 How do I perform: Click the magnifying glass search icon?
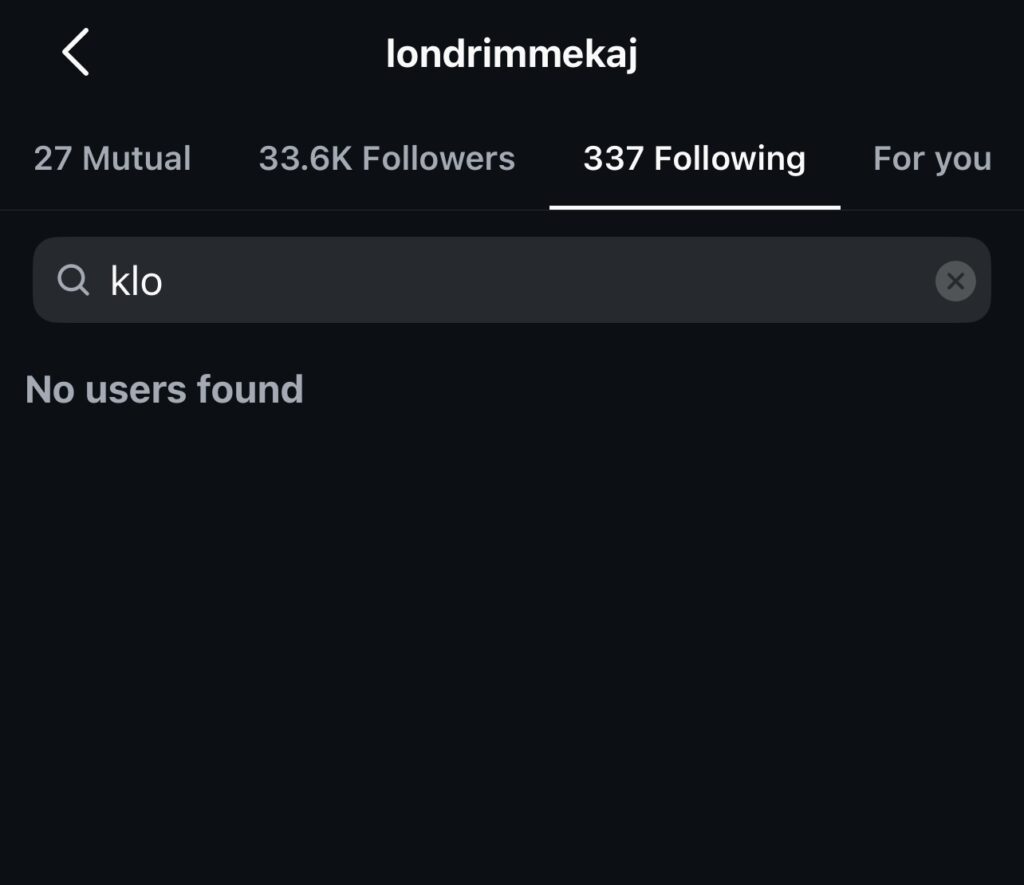pos(73,280)
